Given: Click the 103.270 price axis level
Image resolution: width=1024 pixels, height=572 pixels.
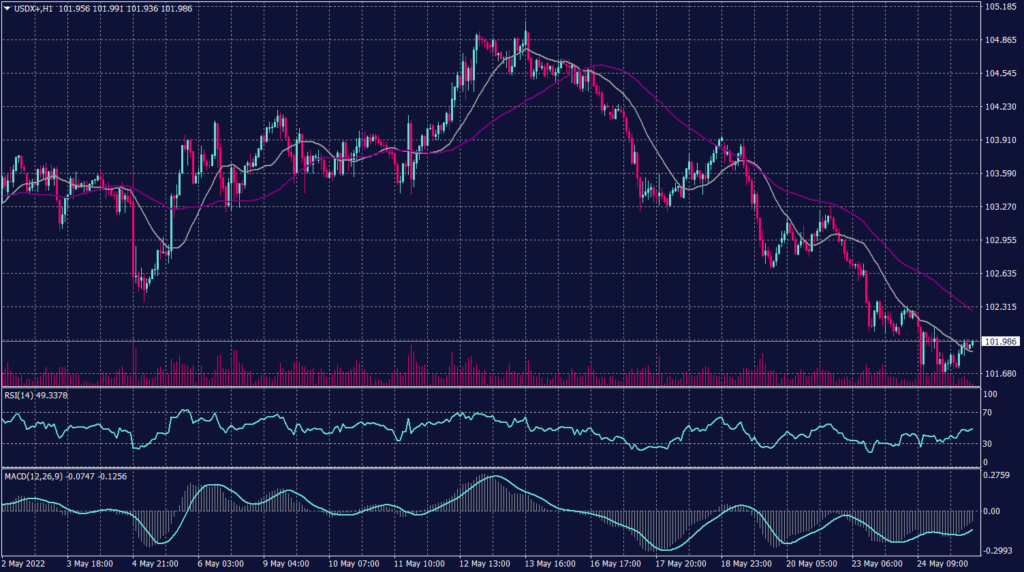Looking at the screenshot, I should click(x=1001, y=207).
